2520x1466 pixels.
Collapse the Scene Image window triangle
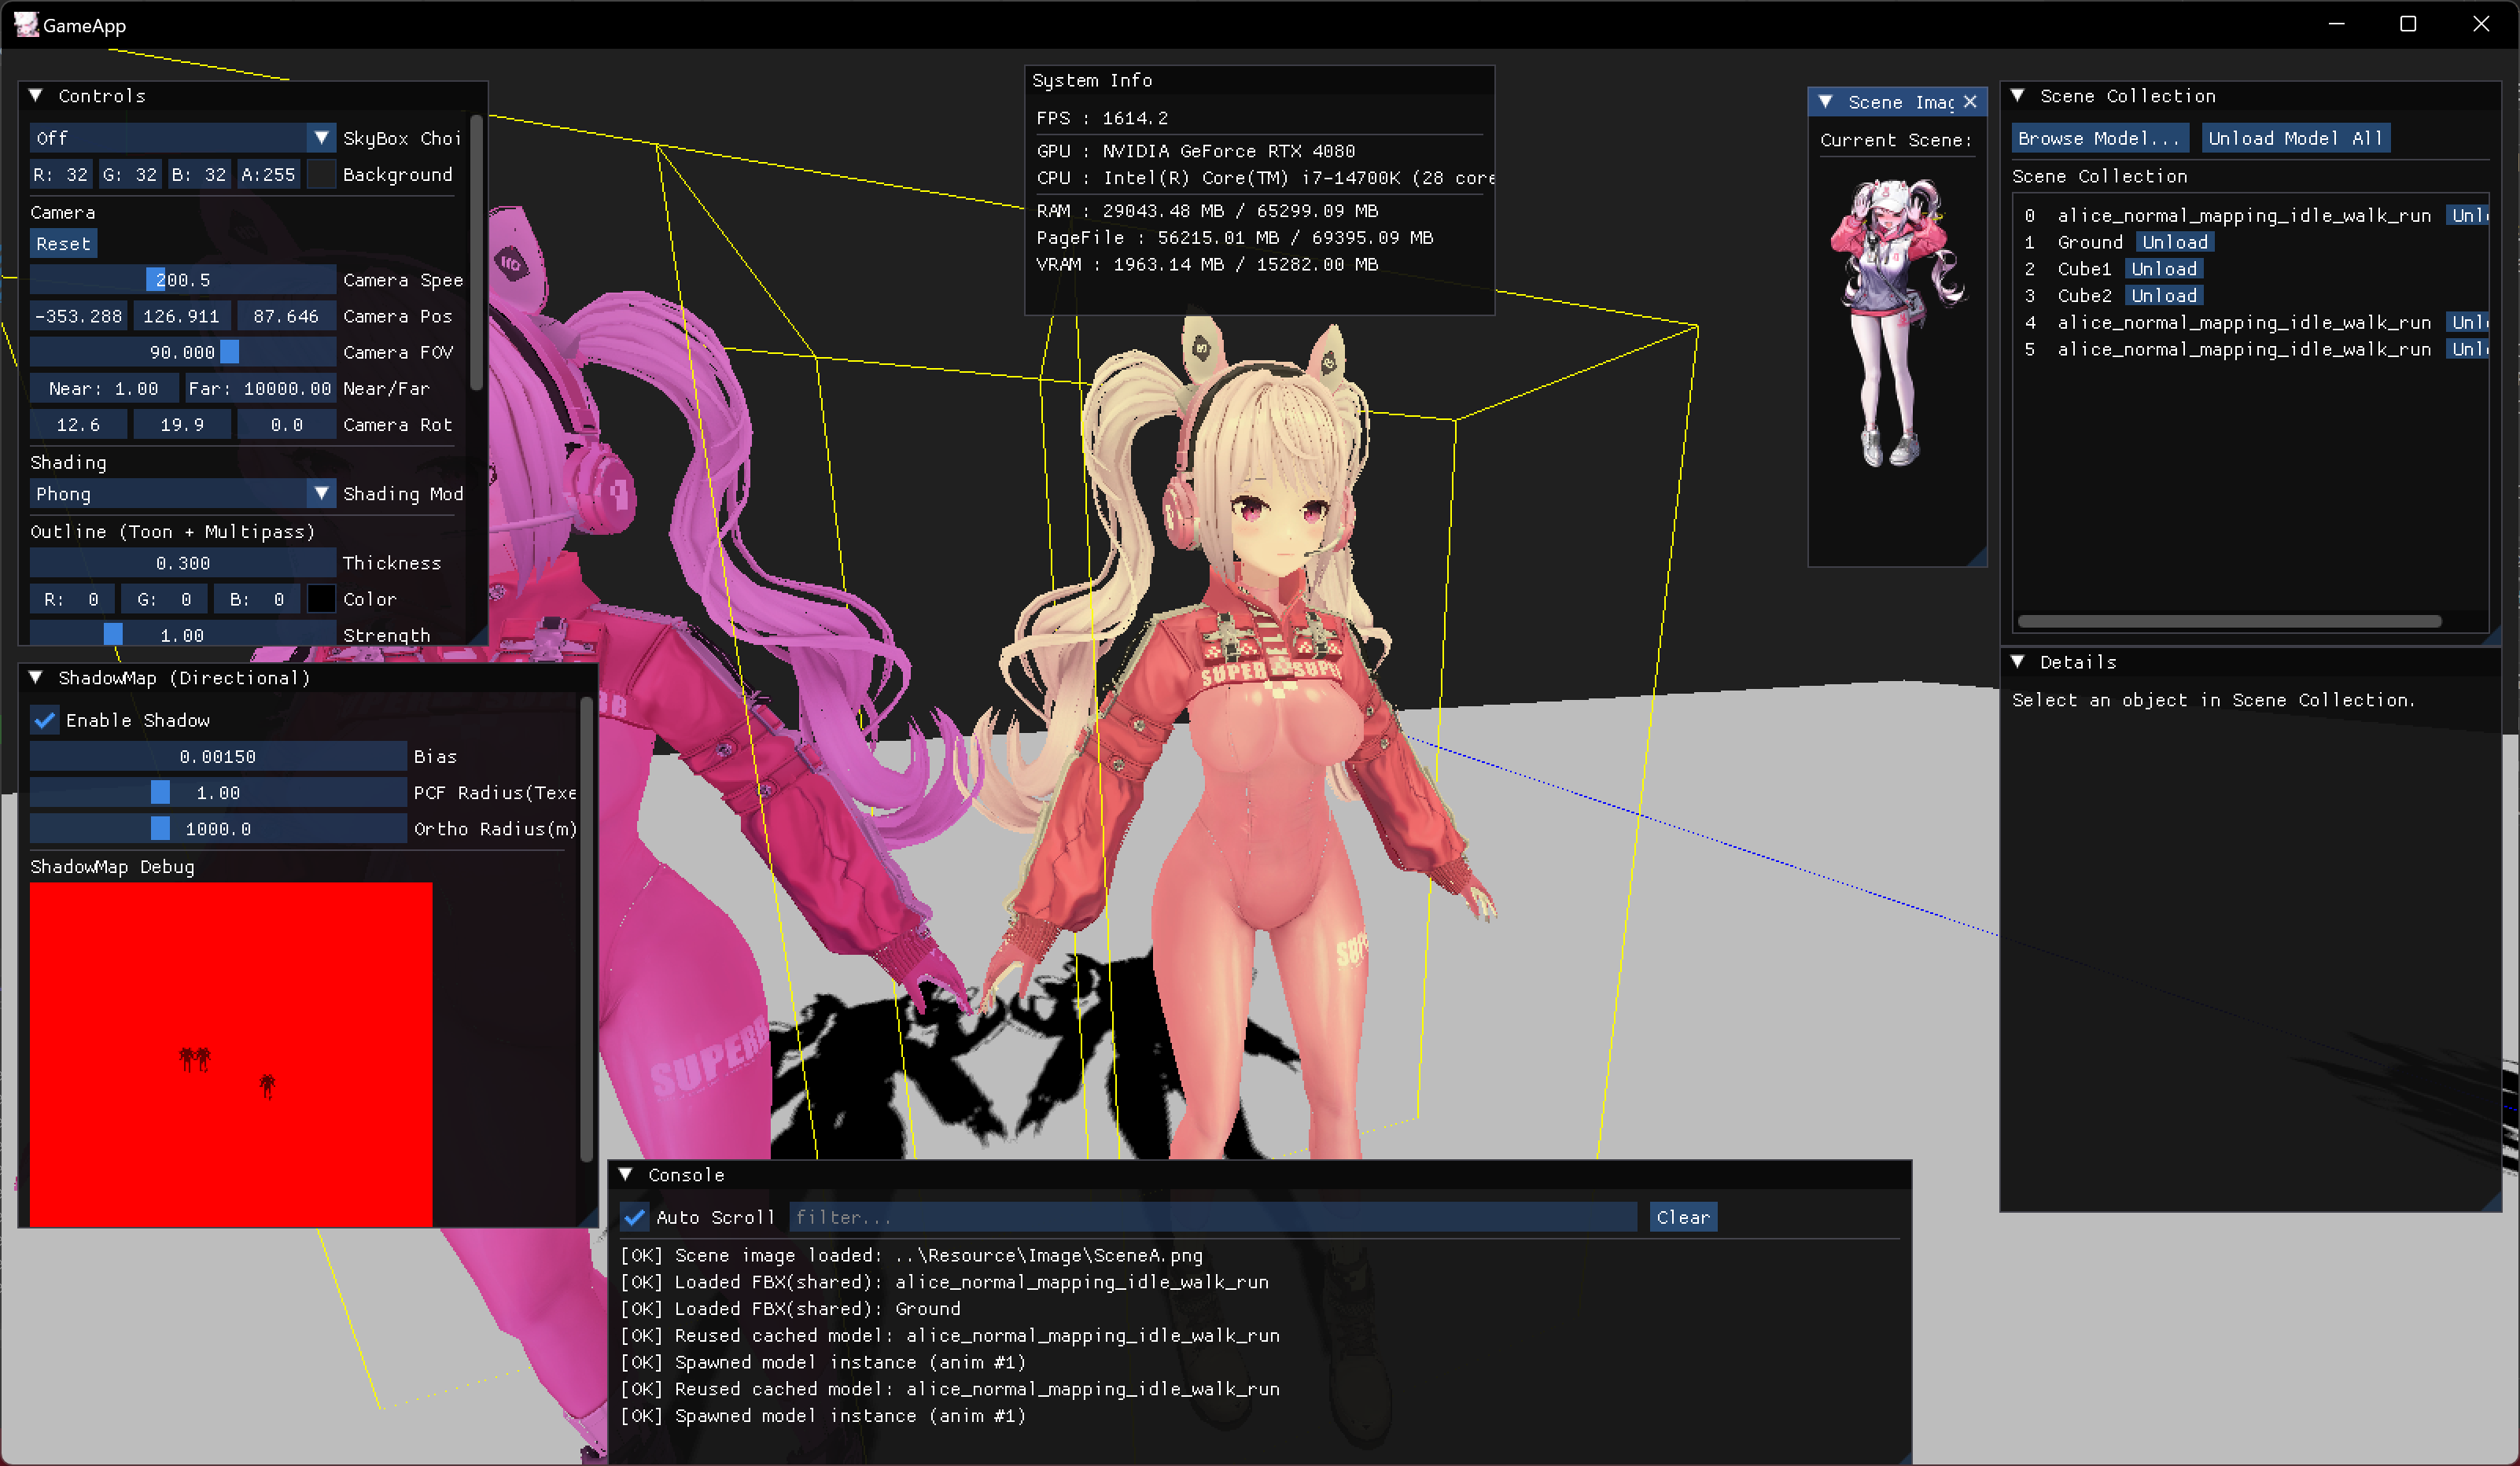[1826, 102]
